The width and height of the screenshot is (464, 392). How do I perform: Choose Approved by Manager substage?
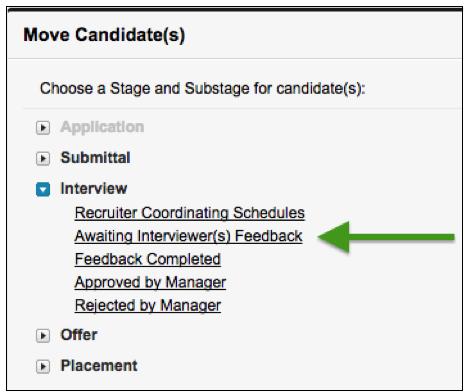150,283
